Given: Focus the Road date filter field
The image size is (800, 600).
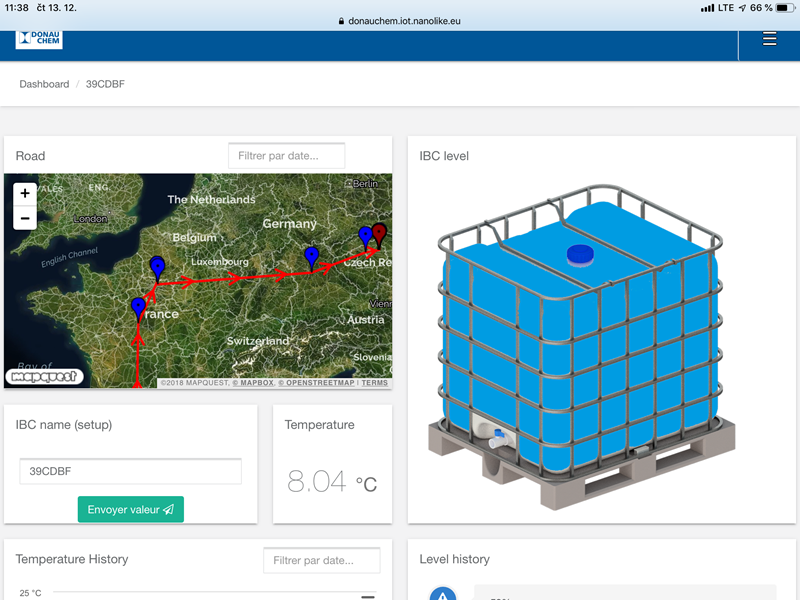Looking at the screenshot, I should [x=286, y=156].
